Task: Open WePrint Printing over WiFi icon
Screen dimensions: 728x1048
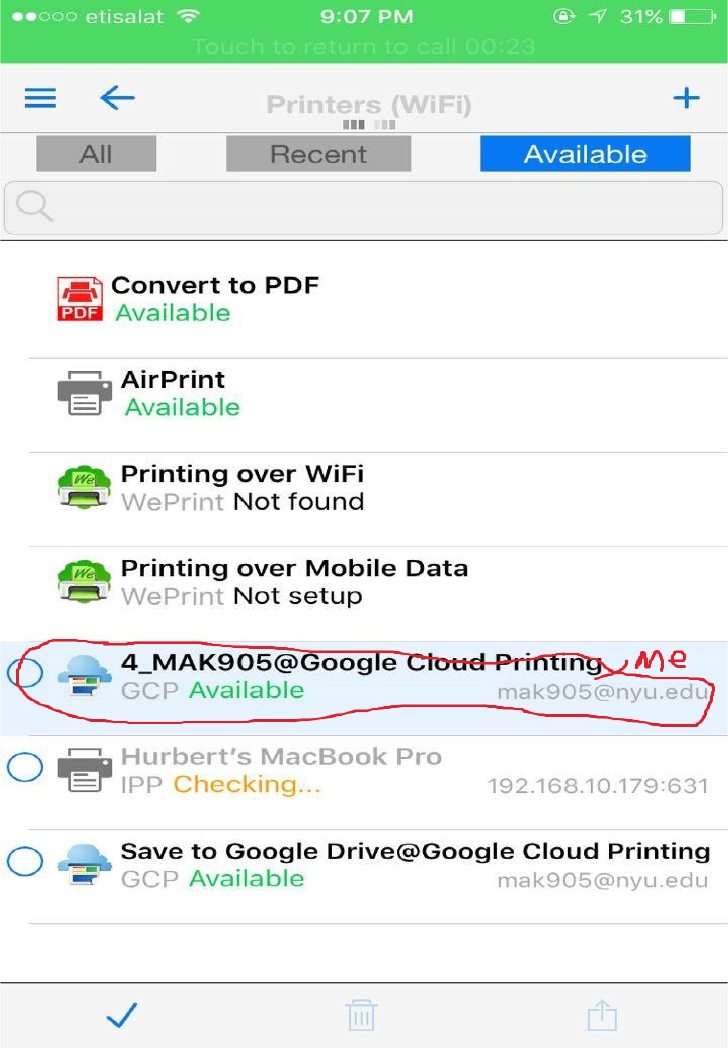Action: tap(84, 487)
